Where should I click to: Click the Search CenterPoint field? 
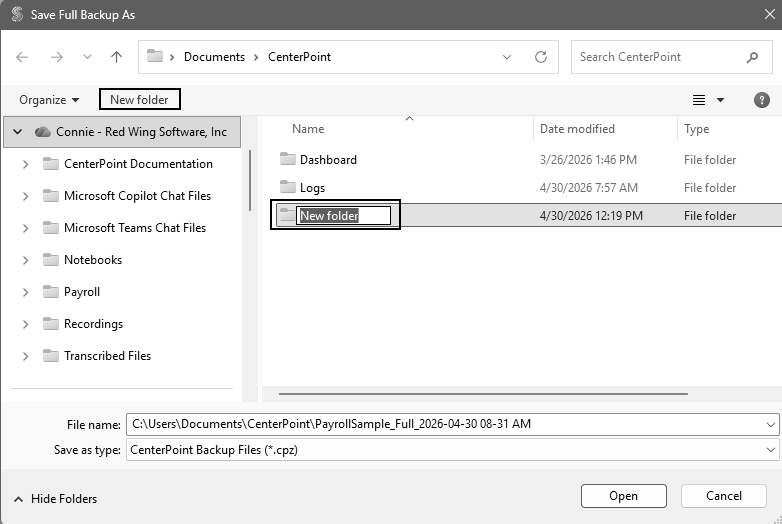point(671,57)
